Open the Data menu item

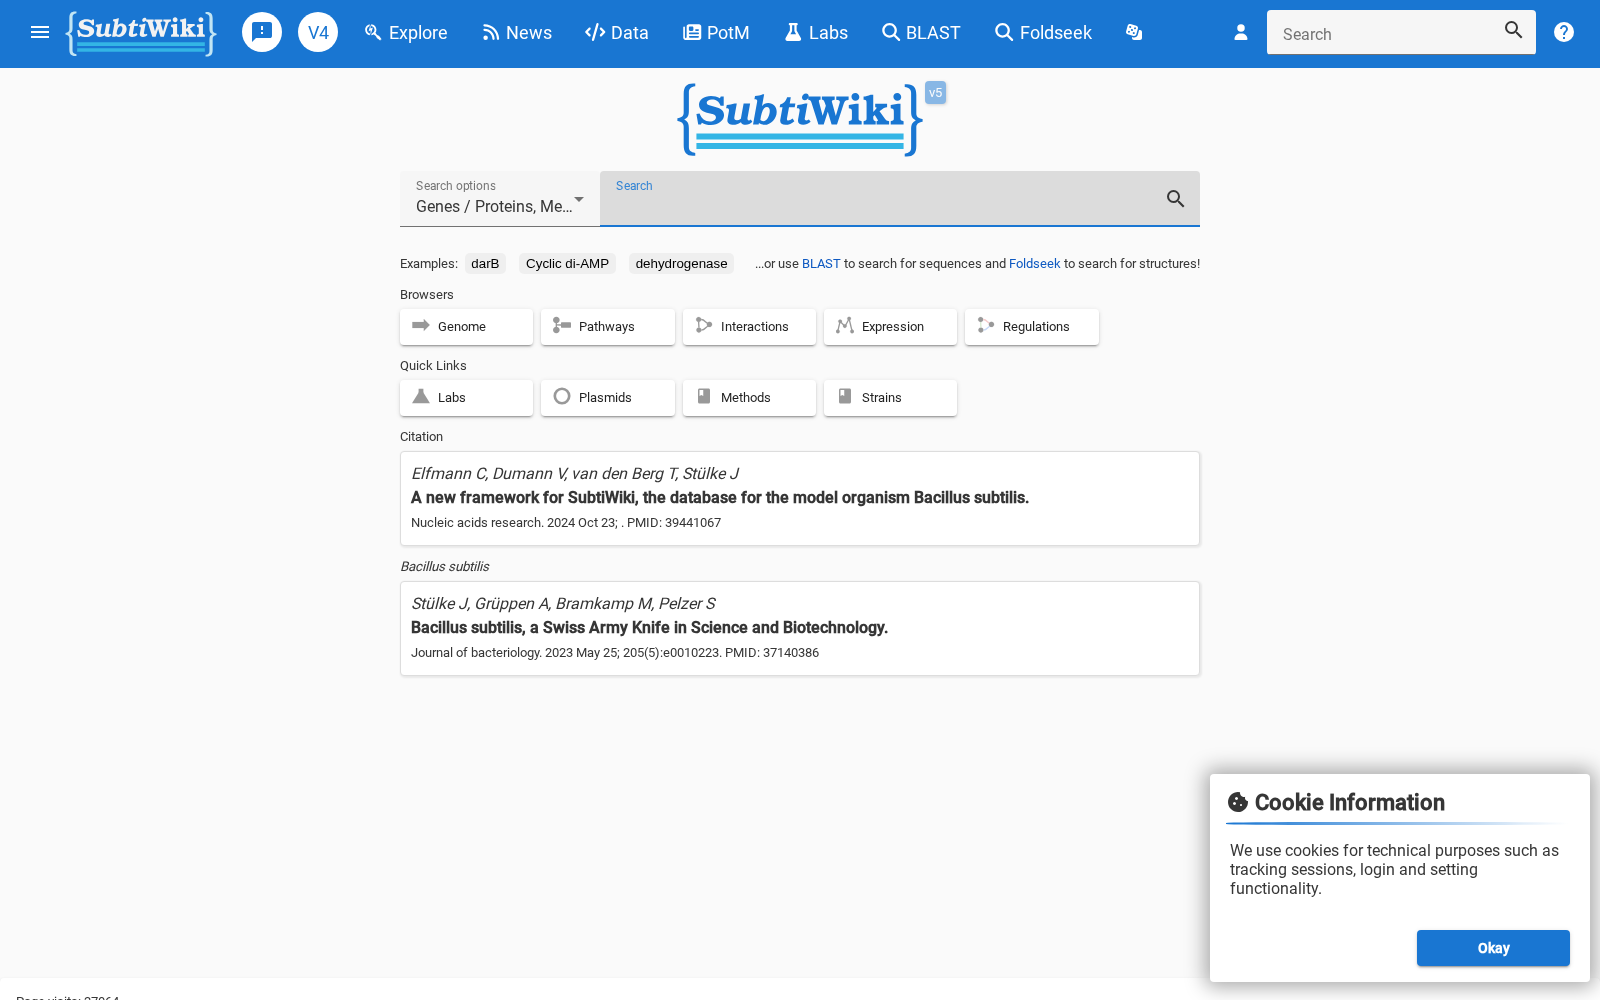[x=617, y=33]
